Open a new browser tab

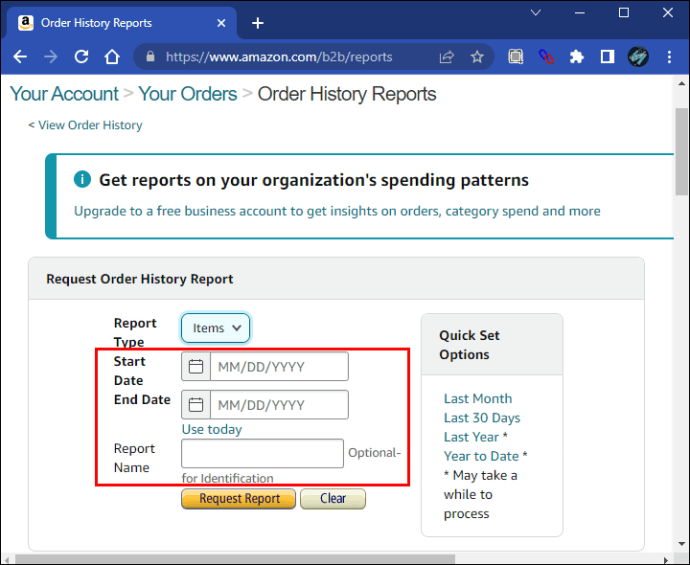pos(258,23)
